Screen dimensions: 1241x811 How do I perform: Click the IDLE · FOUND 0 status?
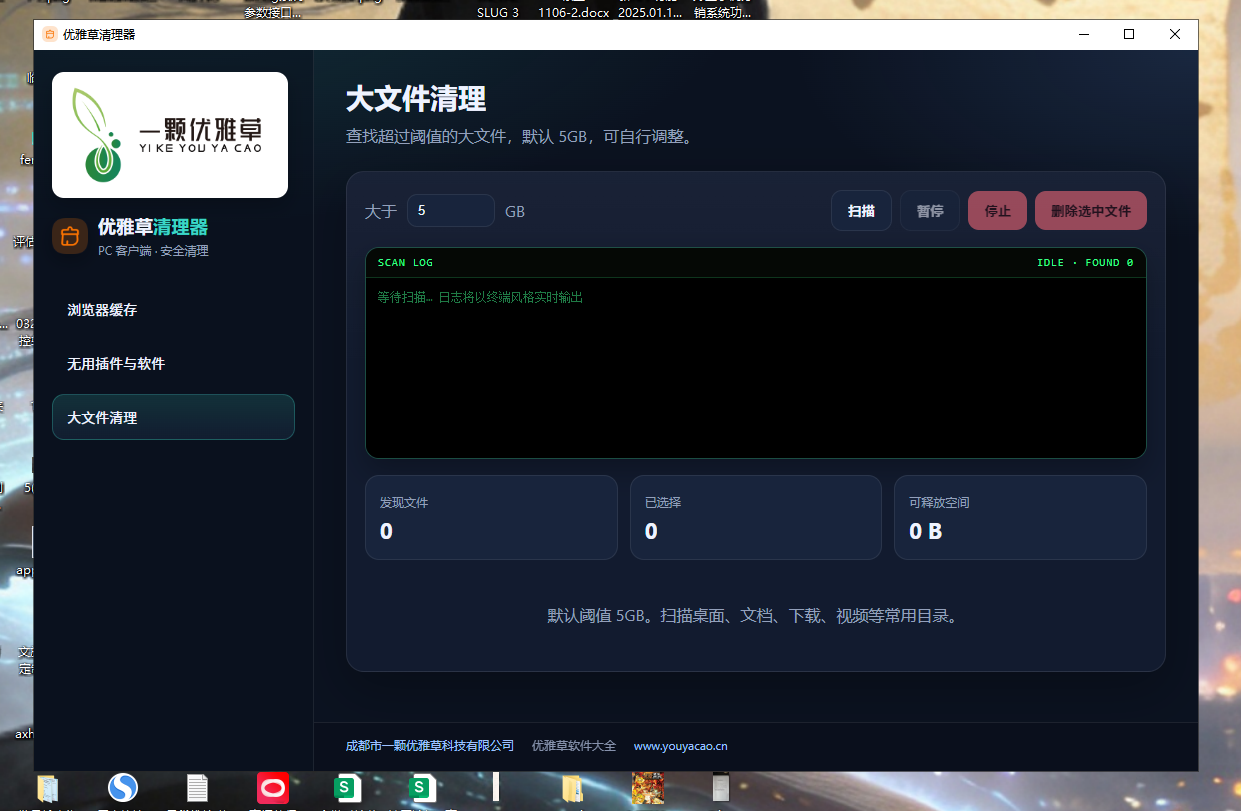point(1085,263)
